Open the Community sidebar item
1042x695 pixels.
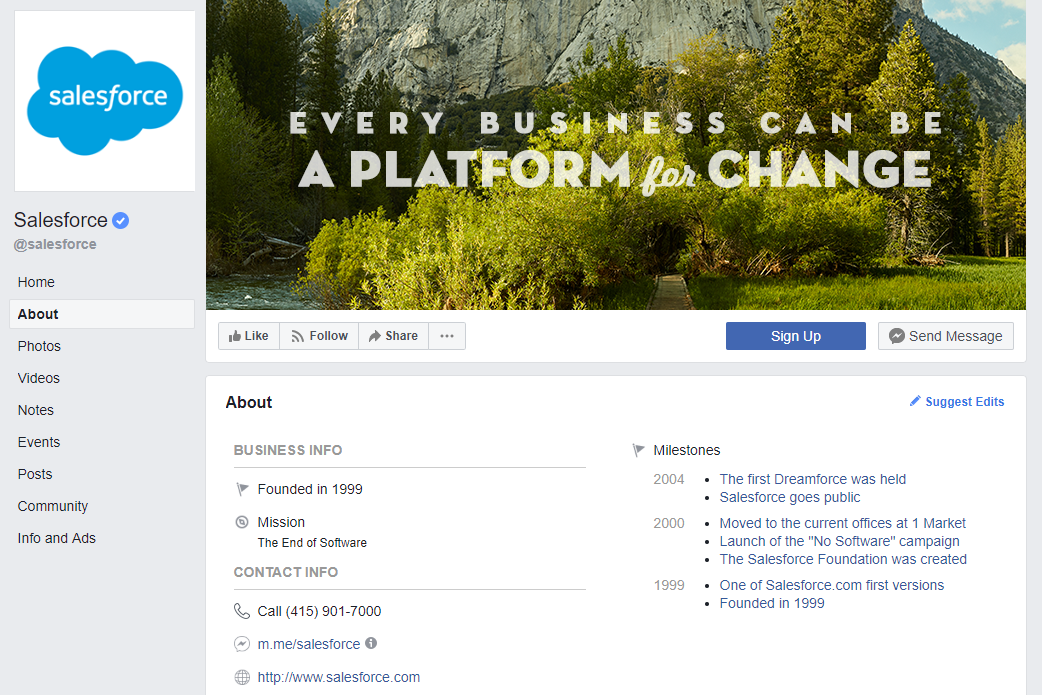tap(53, 506)
